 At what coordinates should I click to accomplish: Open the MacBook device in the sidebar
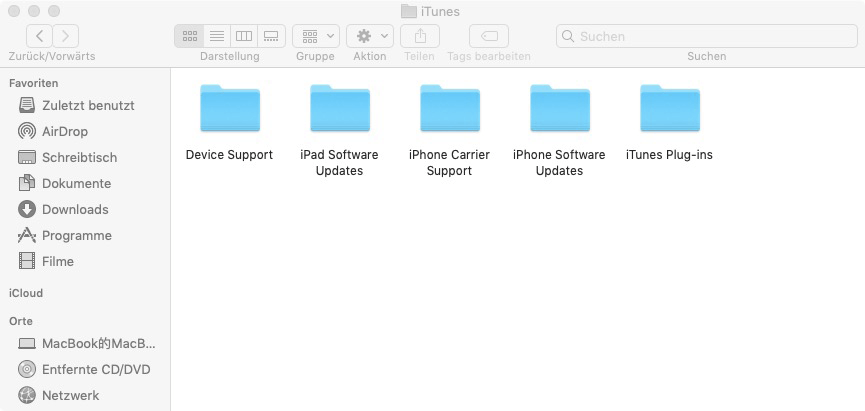point(86,344)
